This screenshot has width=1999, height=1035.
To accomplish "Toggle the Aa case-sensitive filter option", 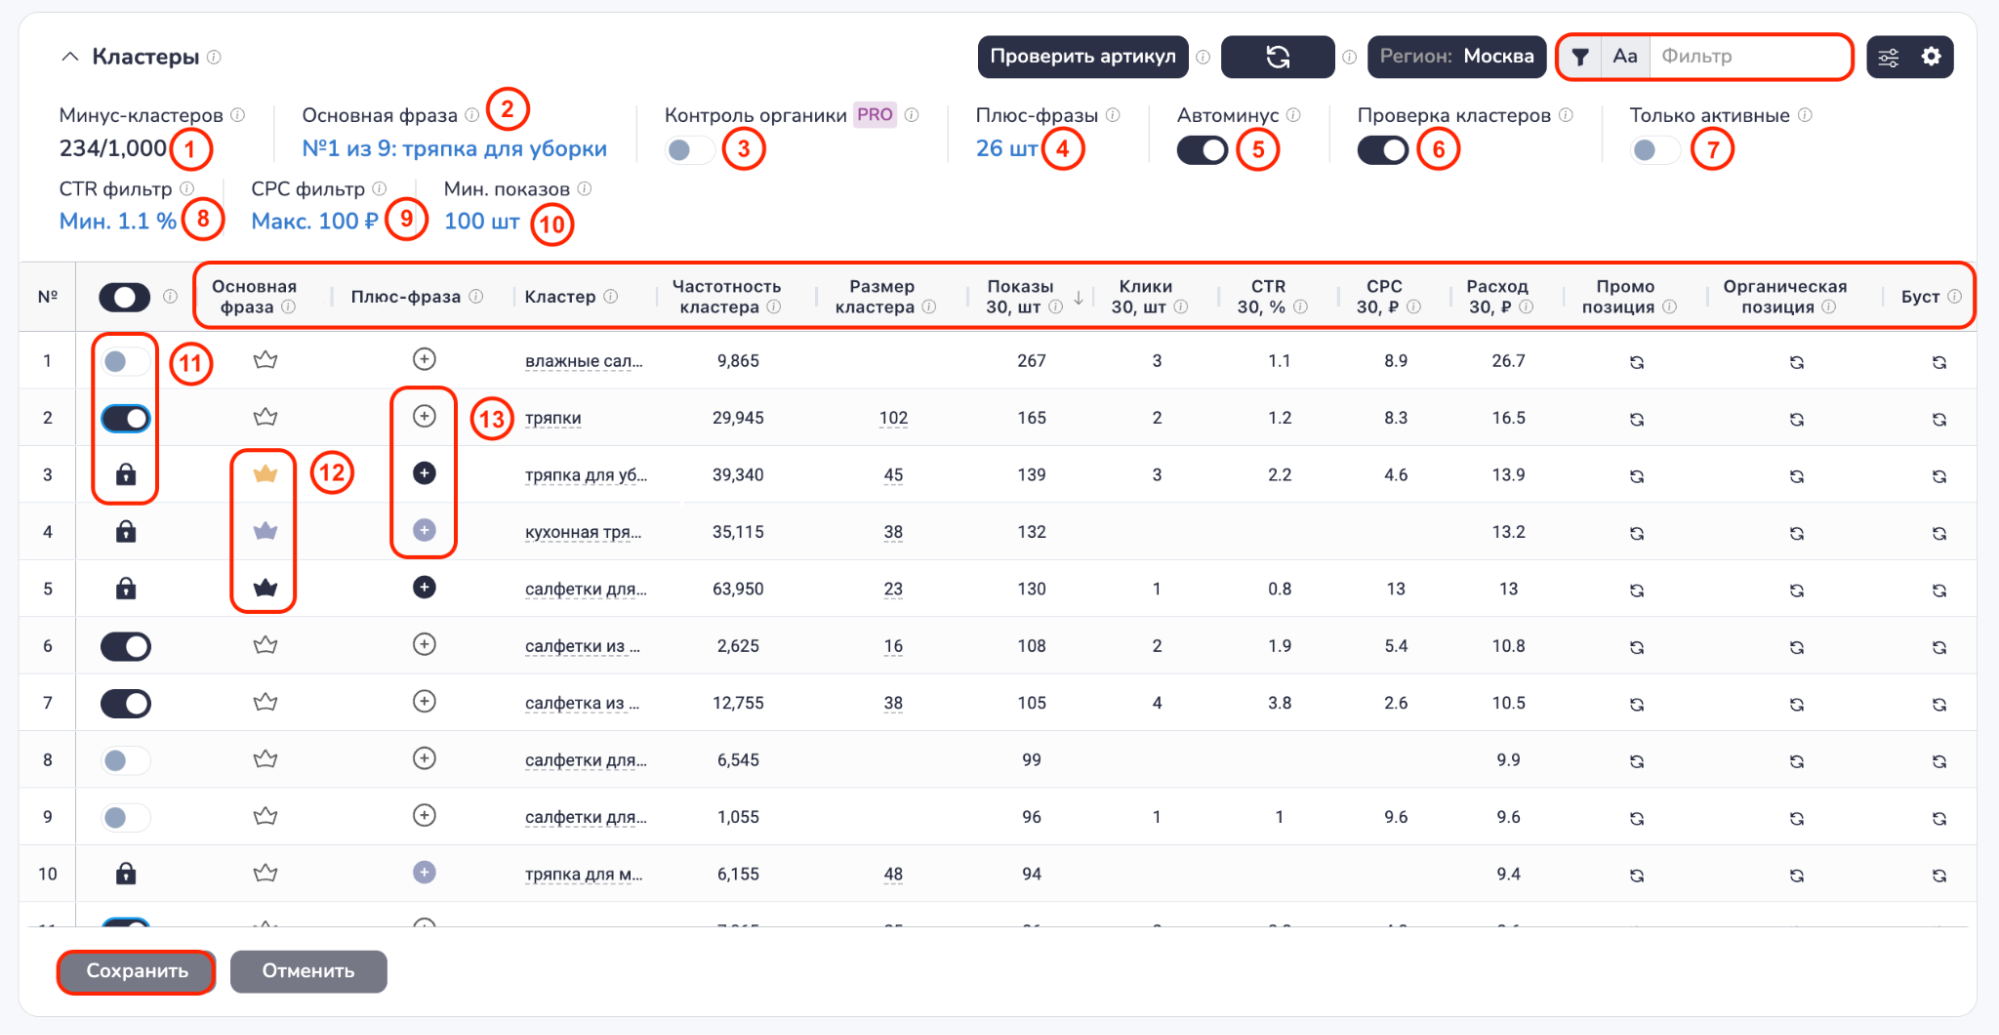I will 1625,57.
